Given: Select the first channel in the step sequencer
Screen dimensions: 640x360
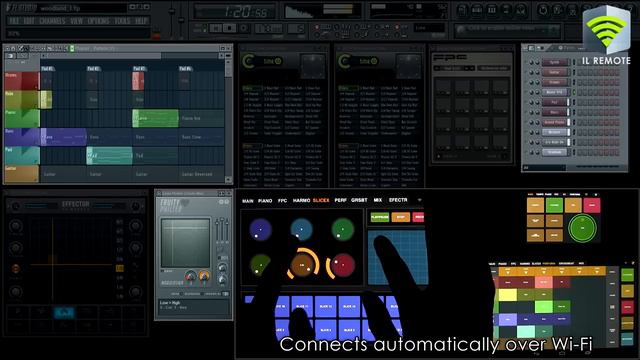Looking at the screenshot, I should coord(554,62).
